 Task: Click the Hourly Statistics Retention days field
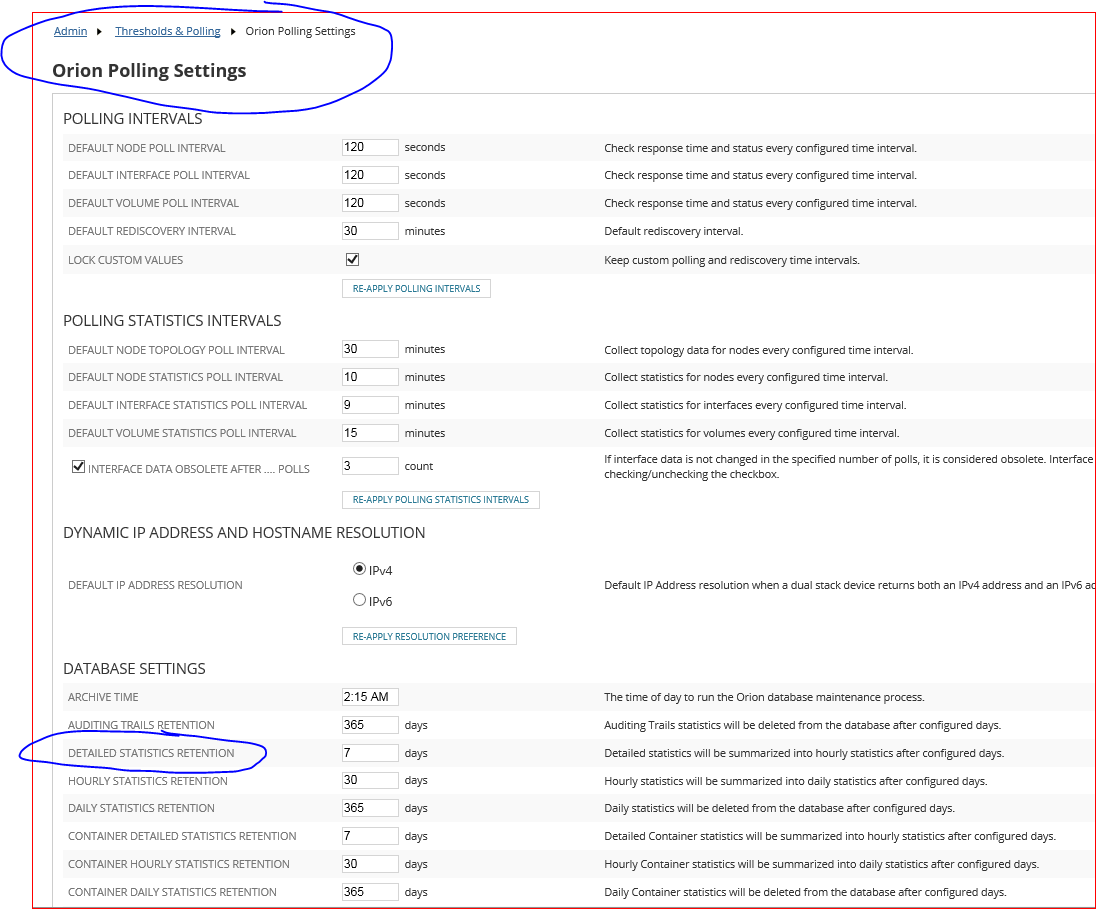coord(370,780)
